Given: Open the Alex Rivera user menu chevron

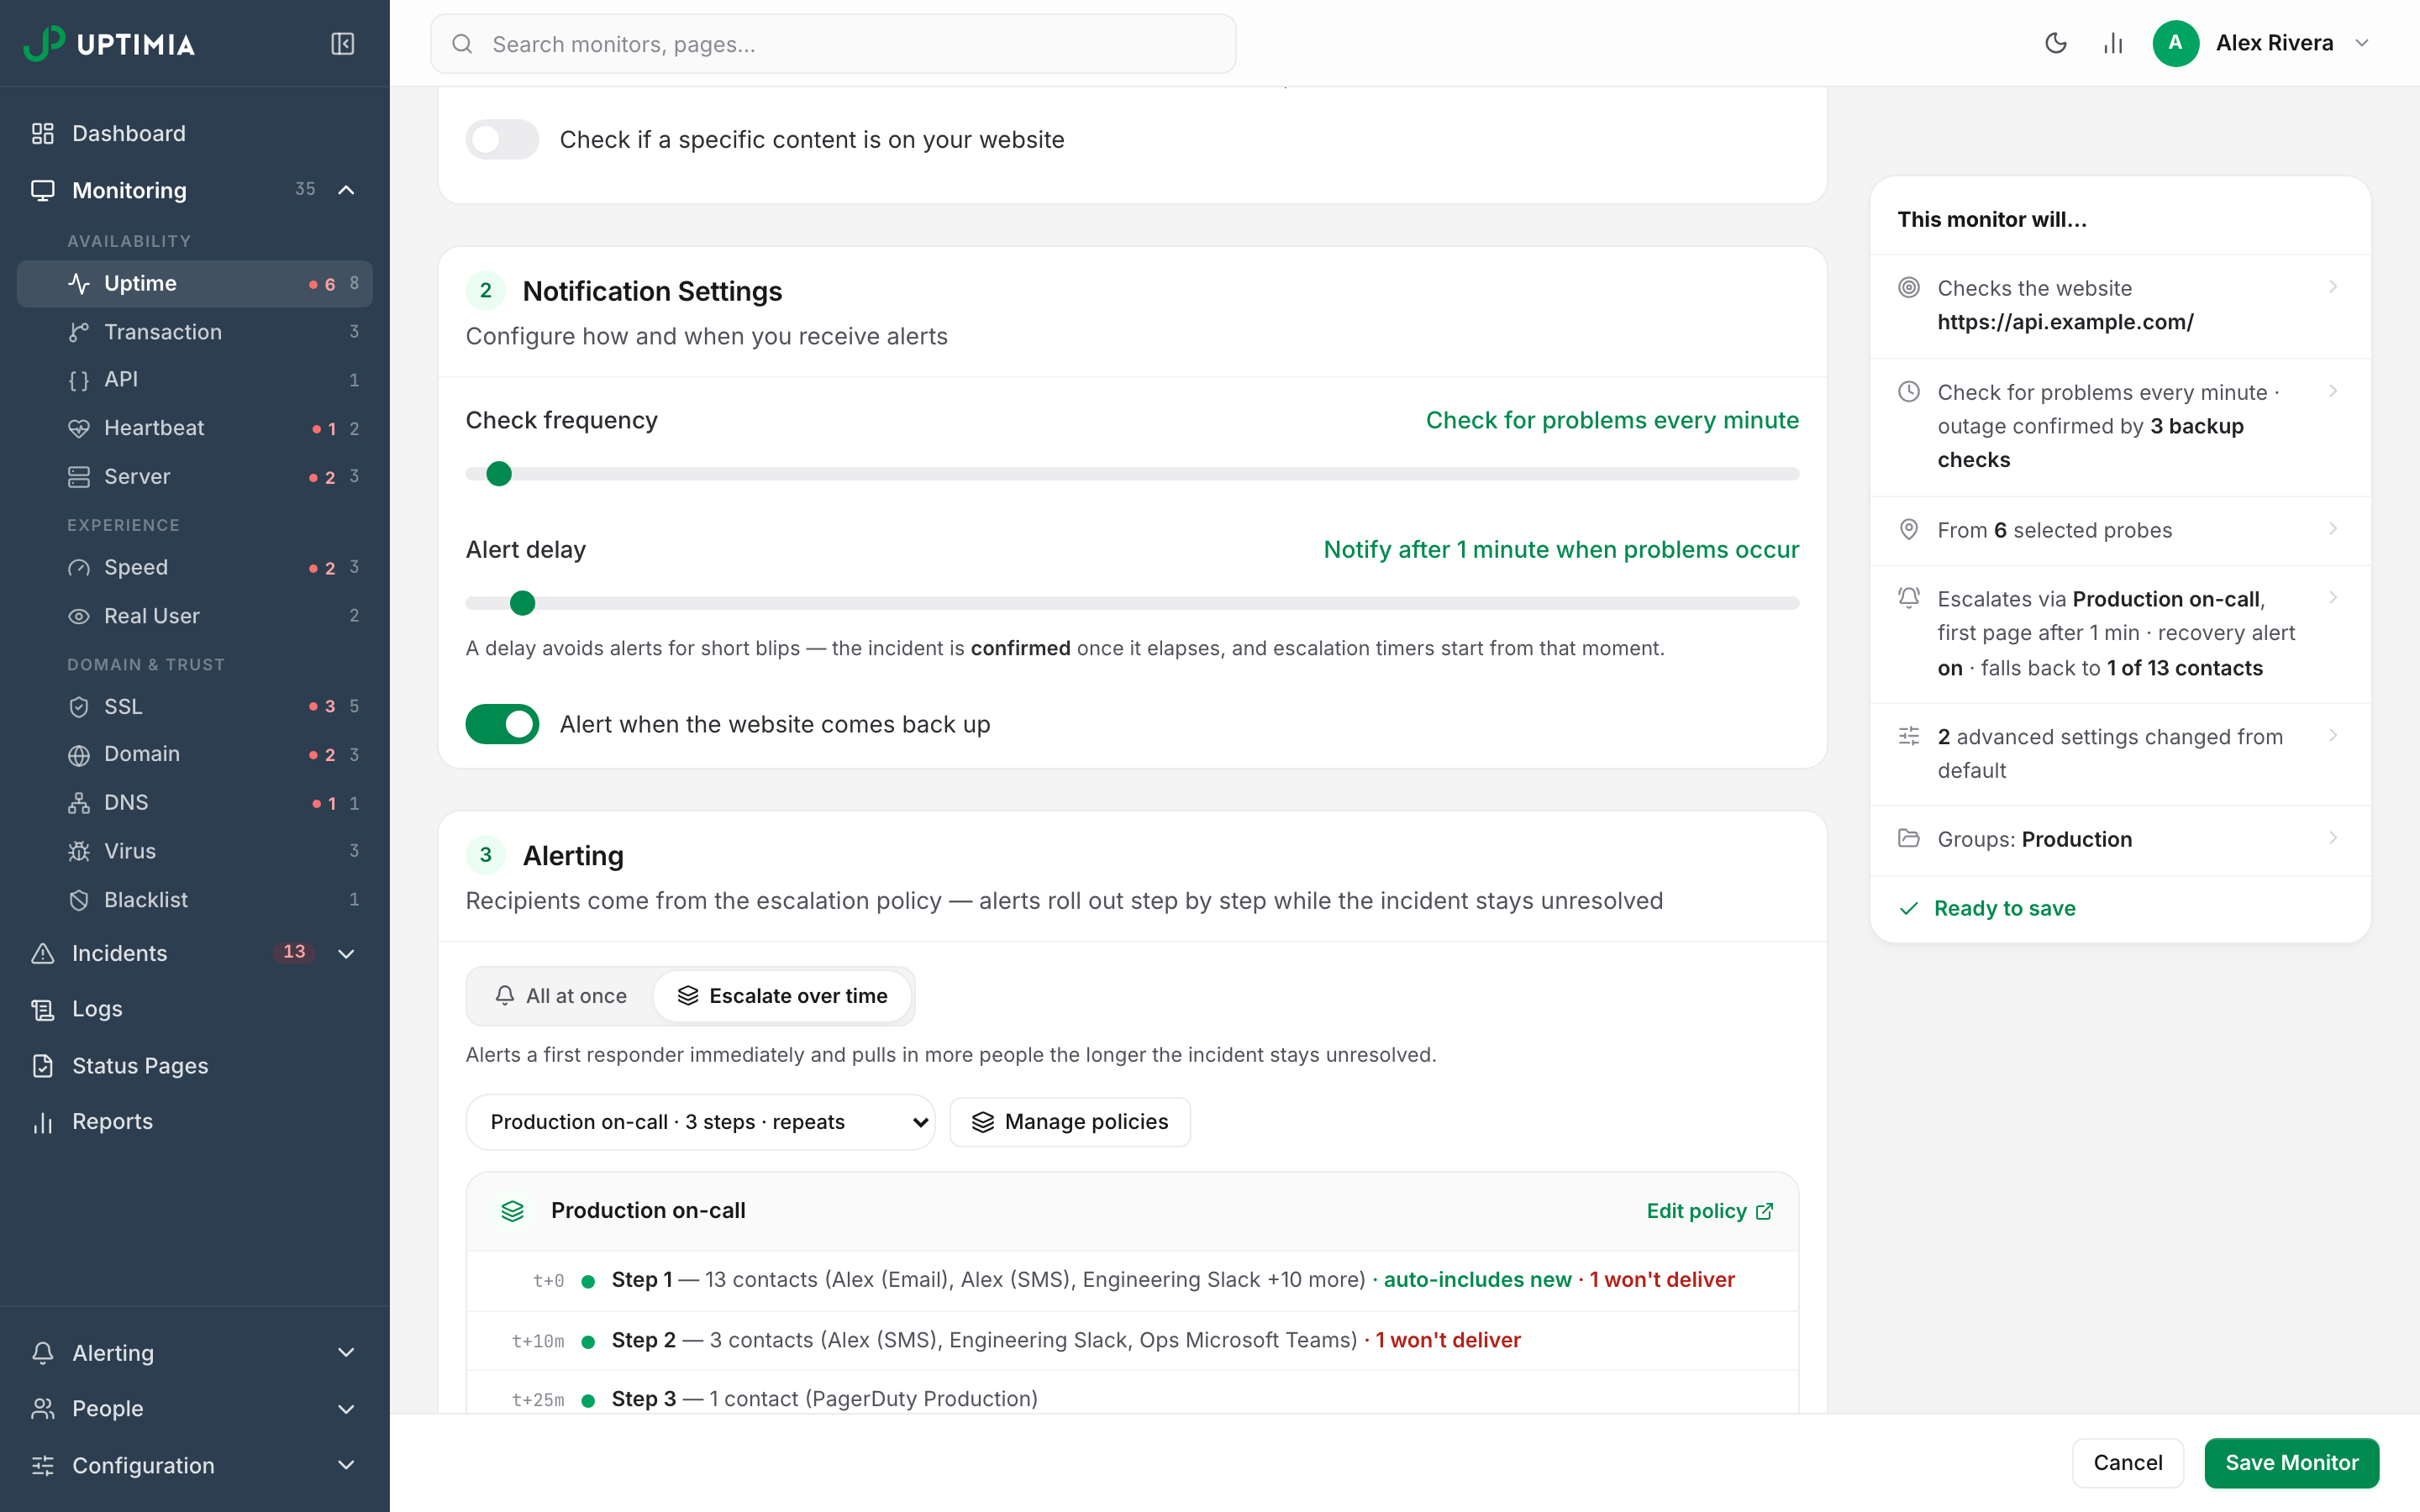Looking at the screenshot, I should click(2362, 43).
